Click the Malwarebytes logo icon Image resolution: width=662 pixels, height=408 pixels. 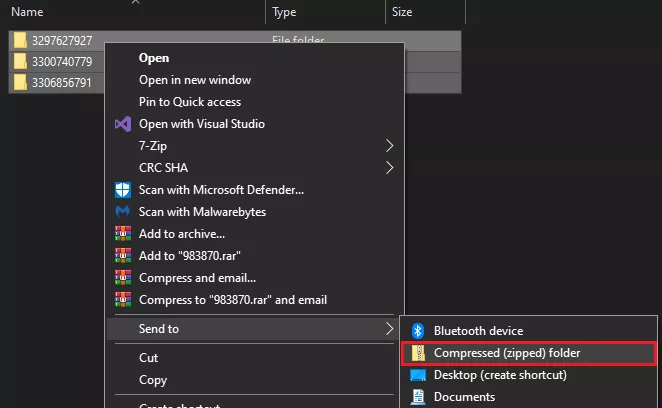tap(123, 211)
